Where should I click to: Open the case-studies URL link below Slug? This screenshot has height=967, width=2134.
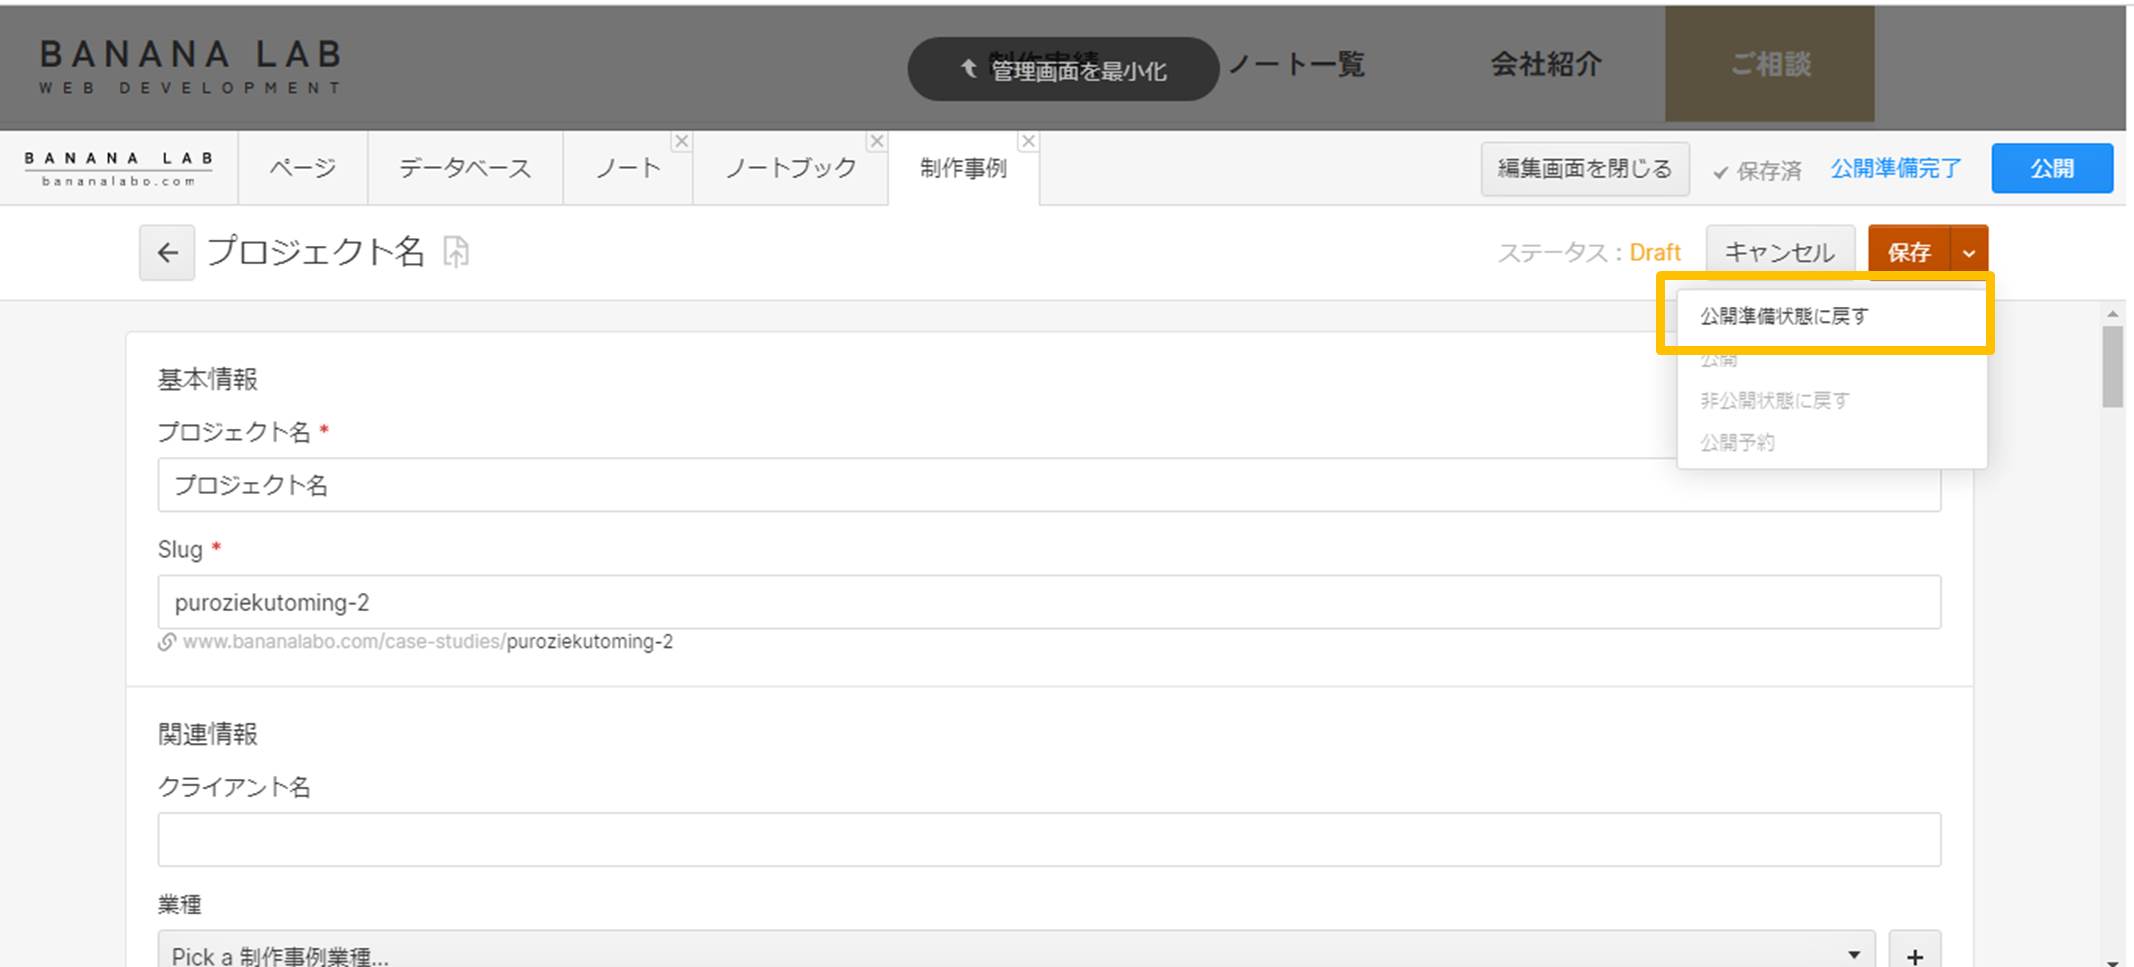coord(428,642)
